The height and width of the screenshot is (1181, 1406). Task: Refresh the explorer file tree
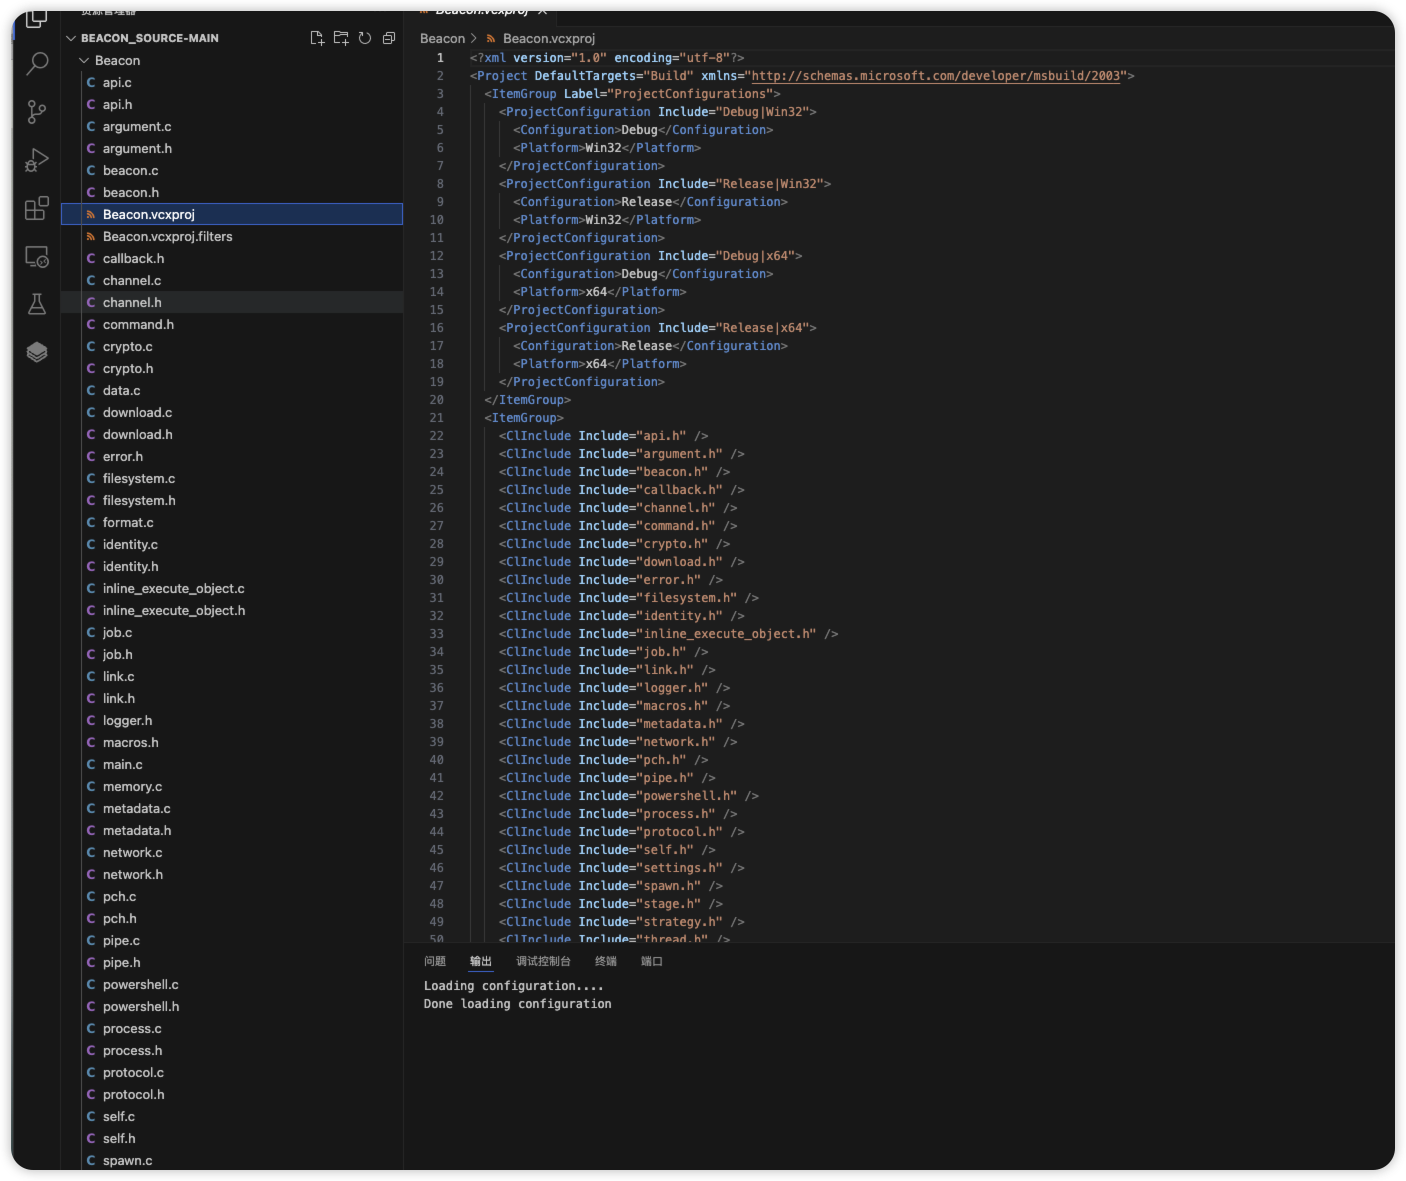[x=365, y=38]
